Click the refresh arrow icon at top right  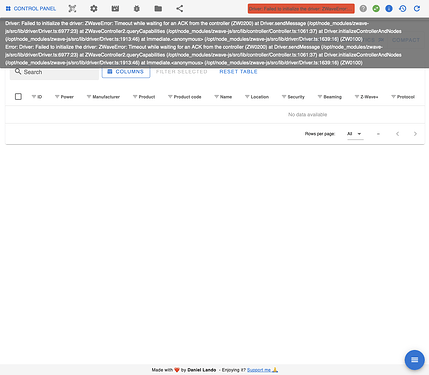[x=417, y=9]
